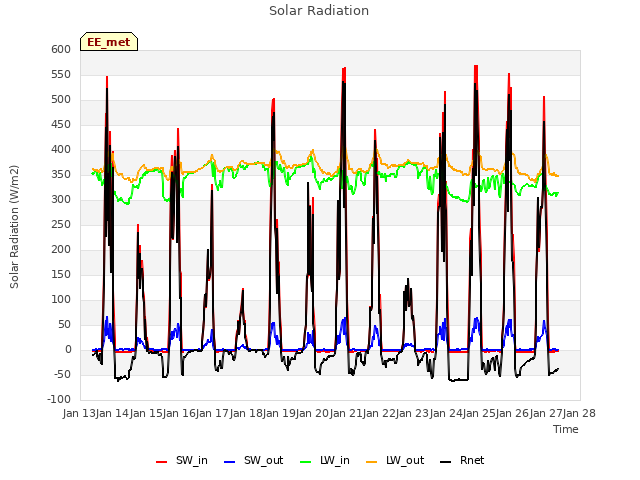Viewport: 640px width, 480px height.
Task: Select the SW_in legend entry
Action: pyautogui.click(x=182, y=461)
